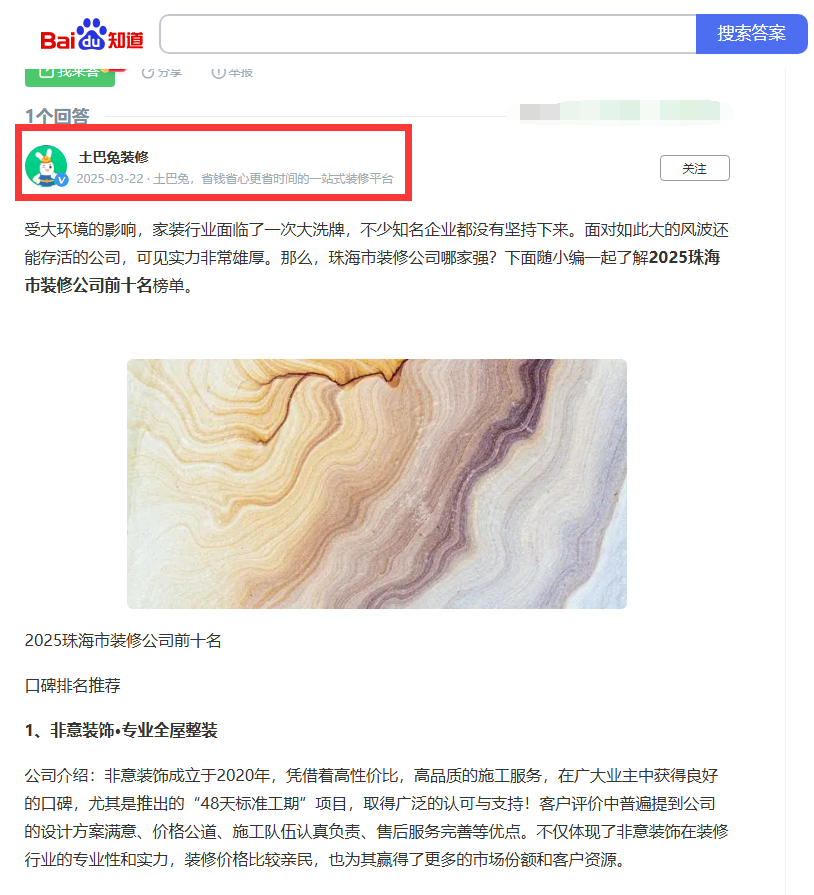Click the author tagline 土巴兔，省钱省心更省时间
Image resolution: width=814 pixels, height=895 pixels.
273,179
